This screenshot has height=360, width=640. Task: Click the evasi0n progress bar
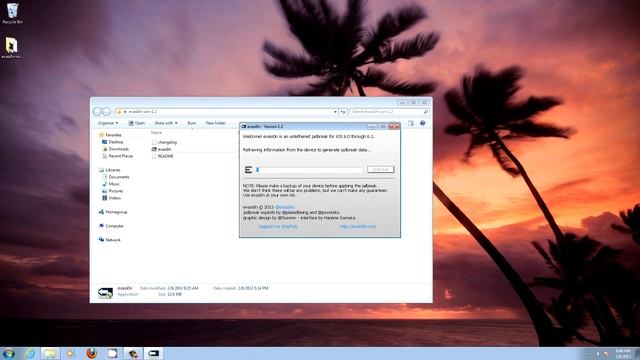[309, 169]
